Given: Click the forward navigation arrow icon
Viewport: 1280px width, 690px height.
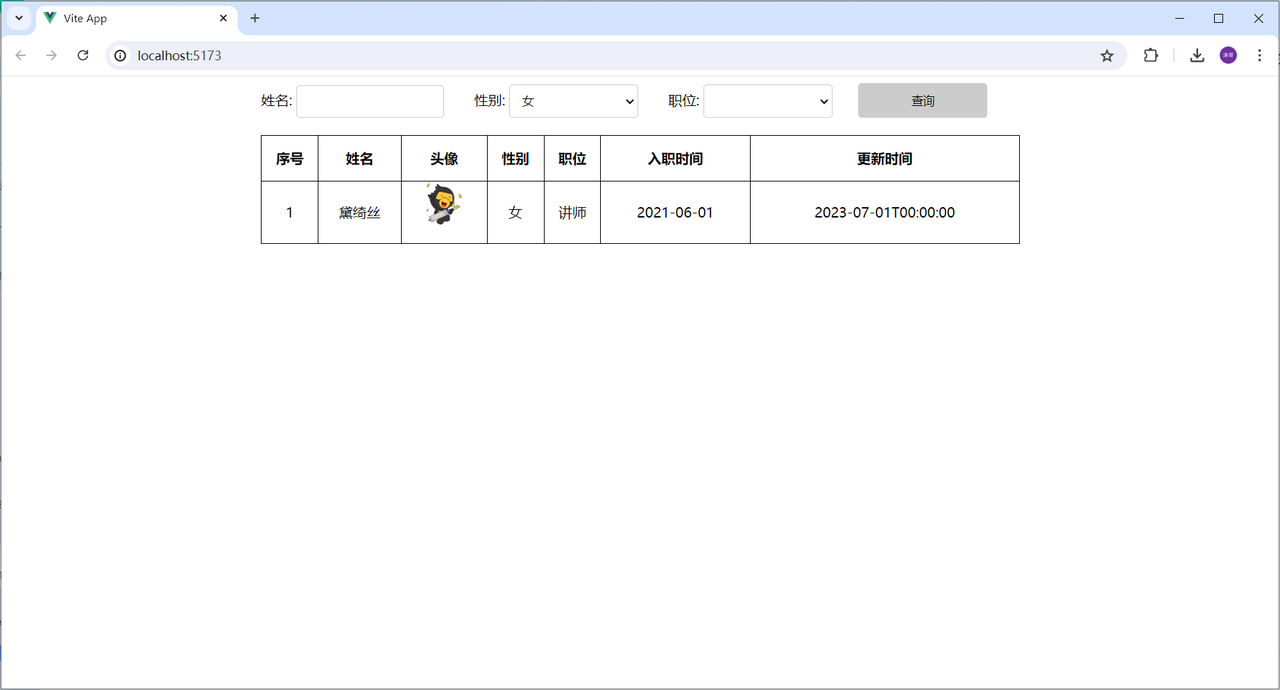Looking at the screenshot, I should click(51, 55).
